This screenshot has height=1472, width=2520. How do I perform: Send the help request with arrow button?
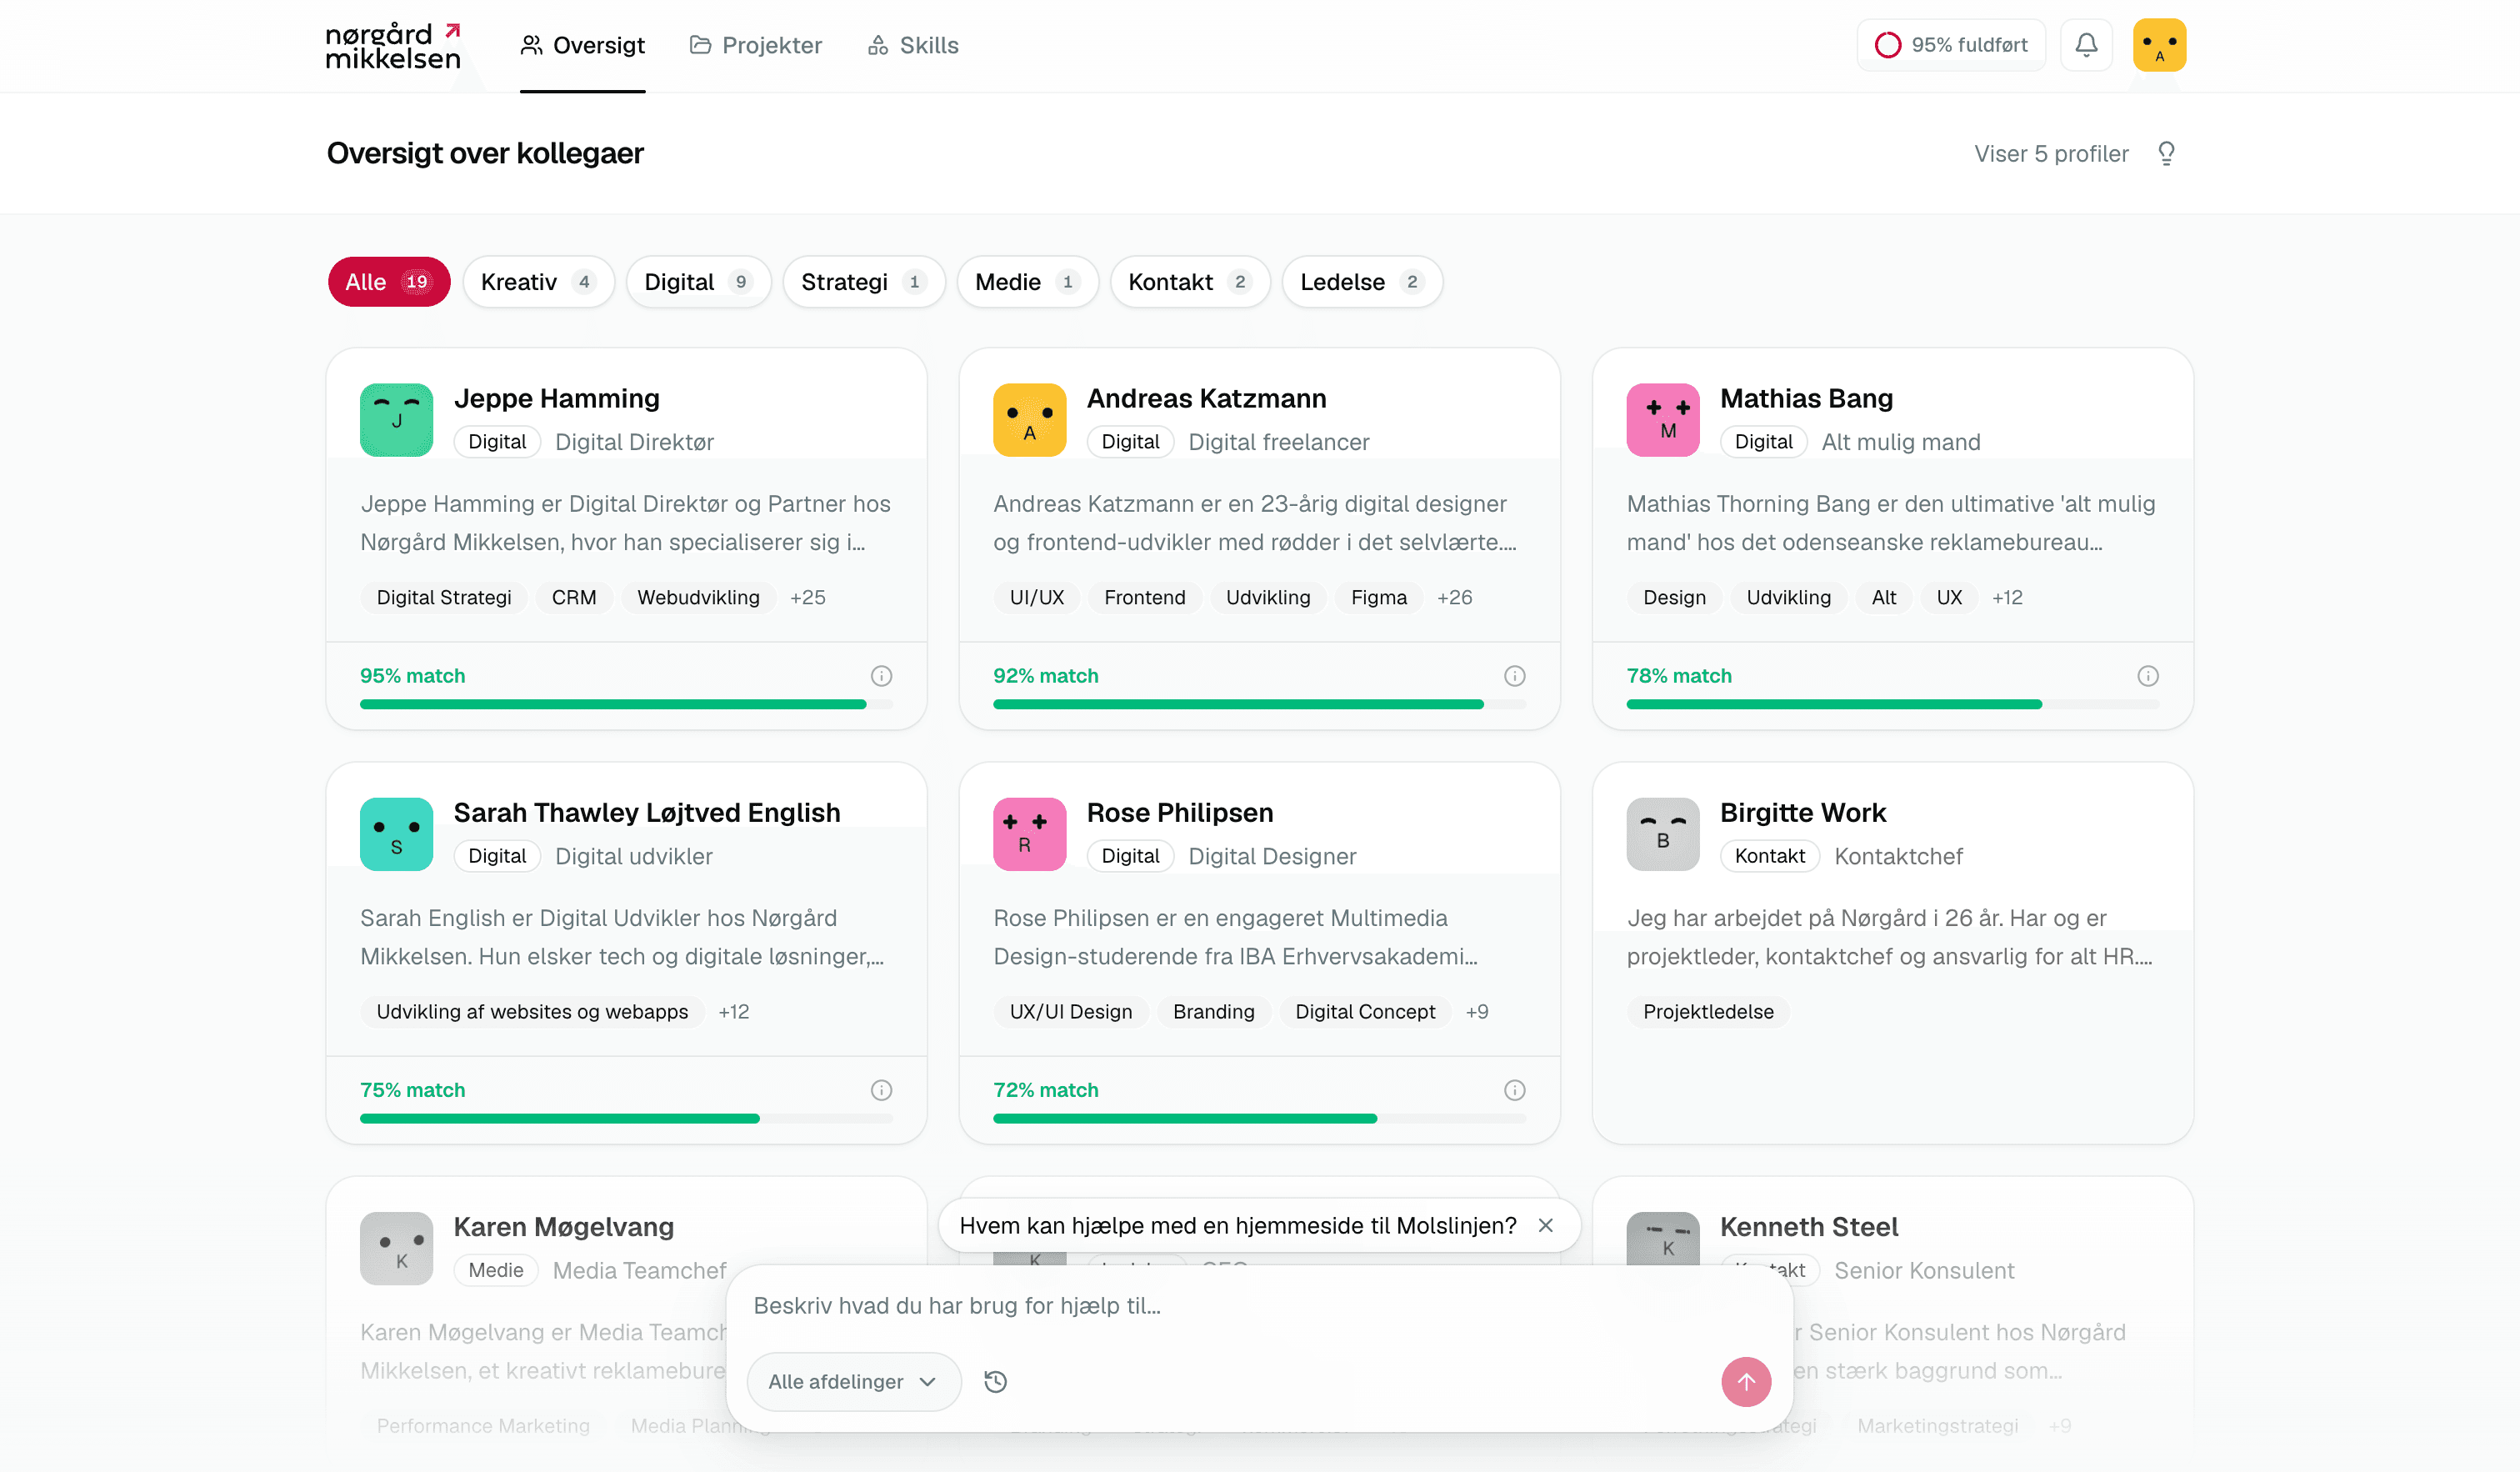pyautogui.click(x=1745, y=1381)
